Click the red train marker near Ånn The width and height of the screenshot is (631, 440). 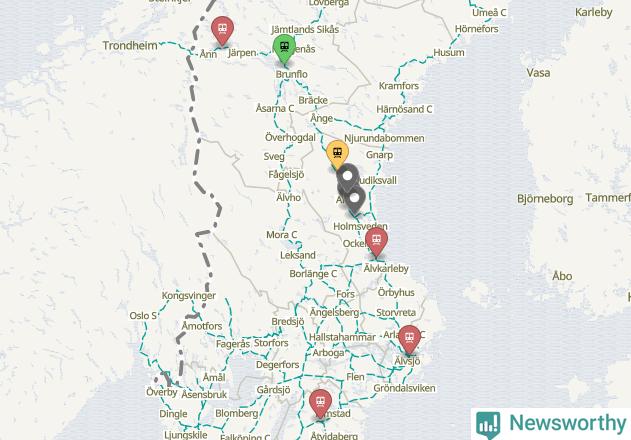[222, 29]
